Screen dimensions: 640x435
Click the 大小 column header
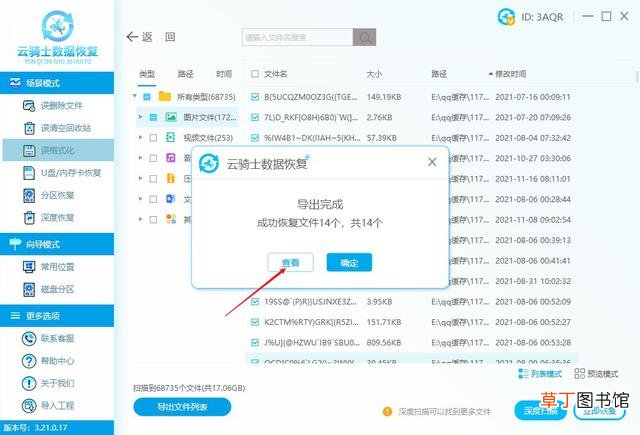pos(374,74)
